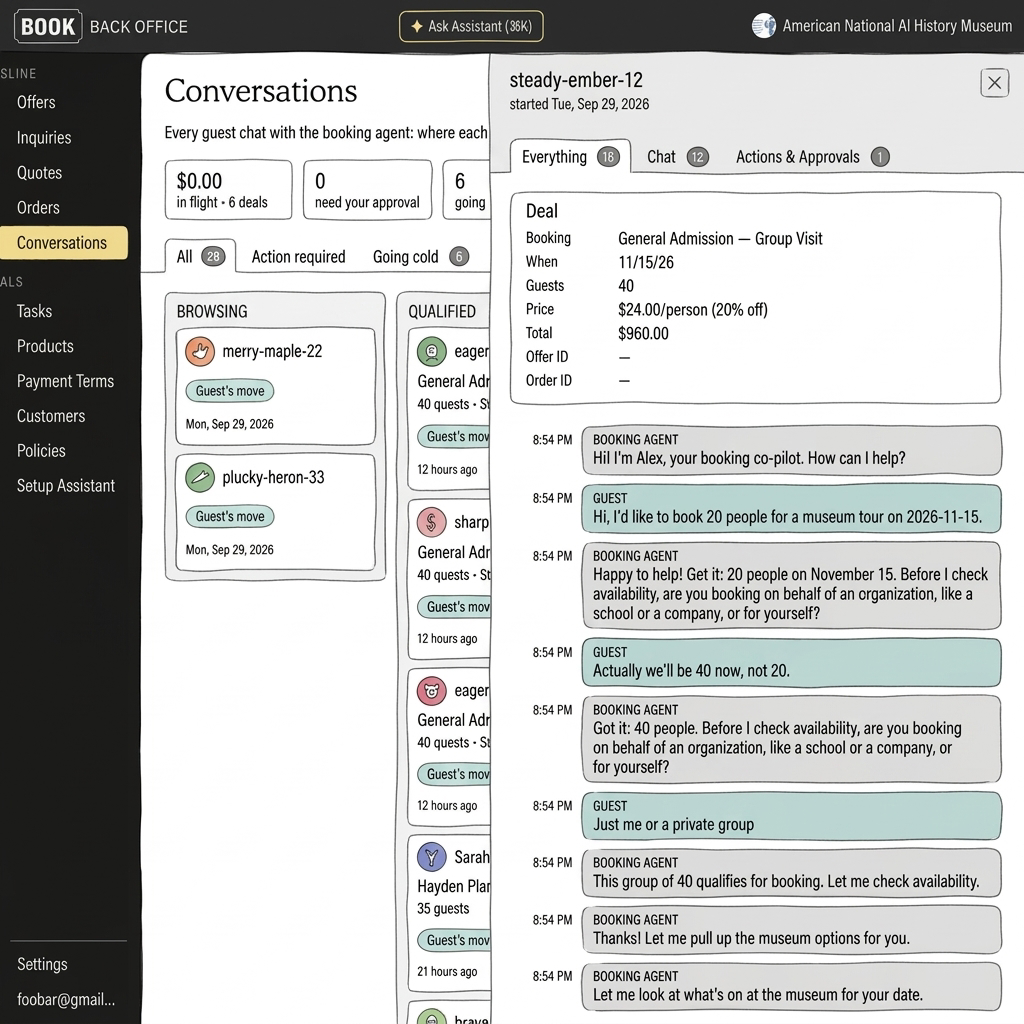The height and width of the screenshot is (1024, 1024).
Task: Go to Inquiries in sidebar
Action: [44, 138]
